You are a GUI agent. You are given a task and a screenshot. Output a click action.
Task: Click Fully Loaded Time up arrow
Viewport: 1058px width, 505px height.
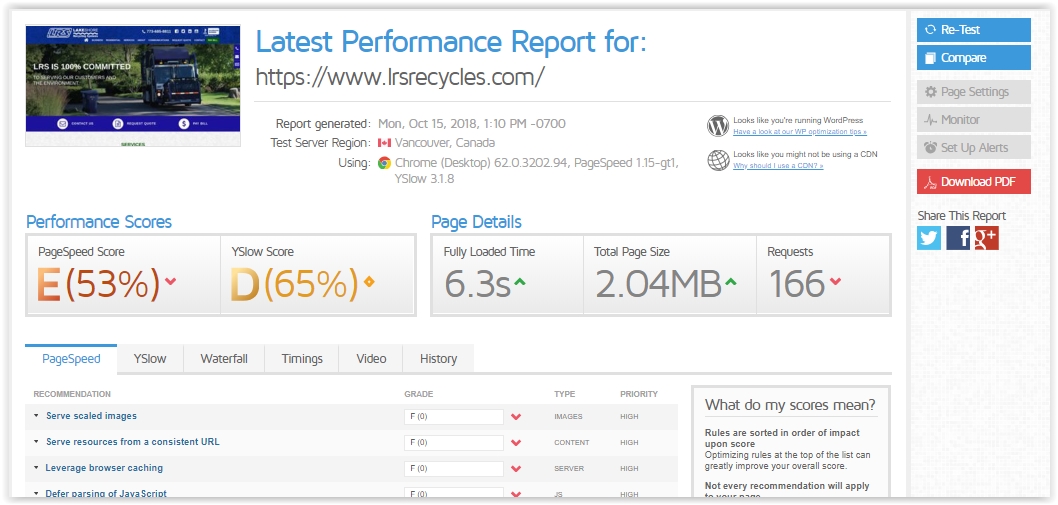(520, 282)
